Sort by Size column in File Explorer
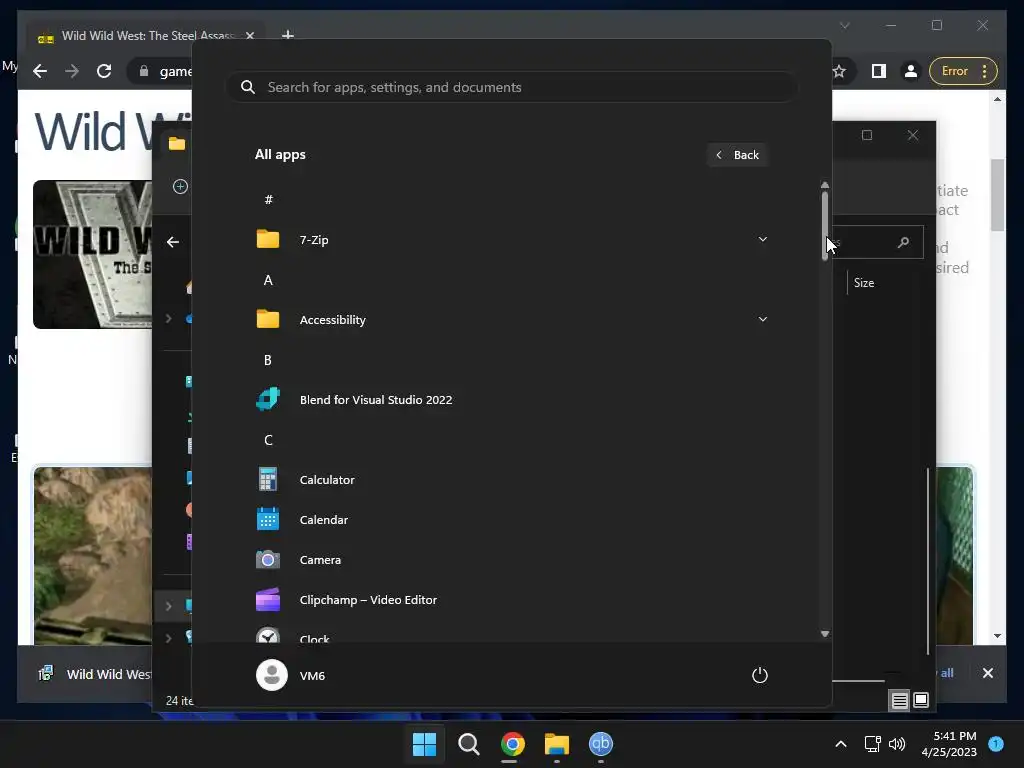Viewport: 1024px width, 768px height. coord(864,283)
